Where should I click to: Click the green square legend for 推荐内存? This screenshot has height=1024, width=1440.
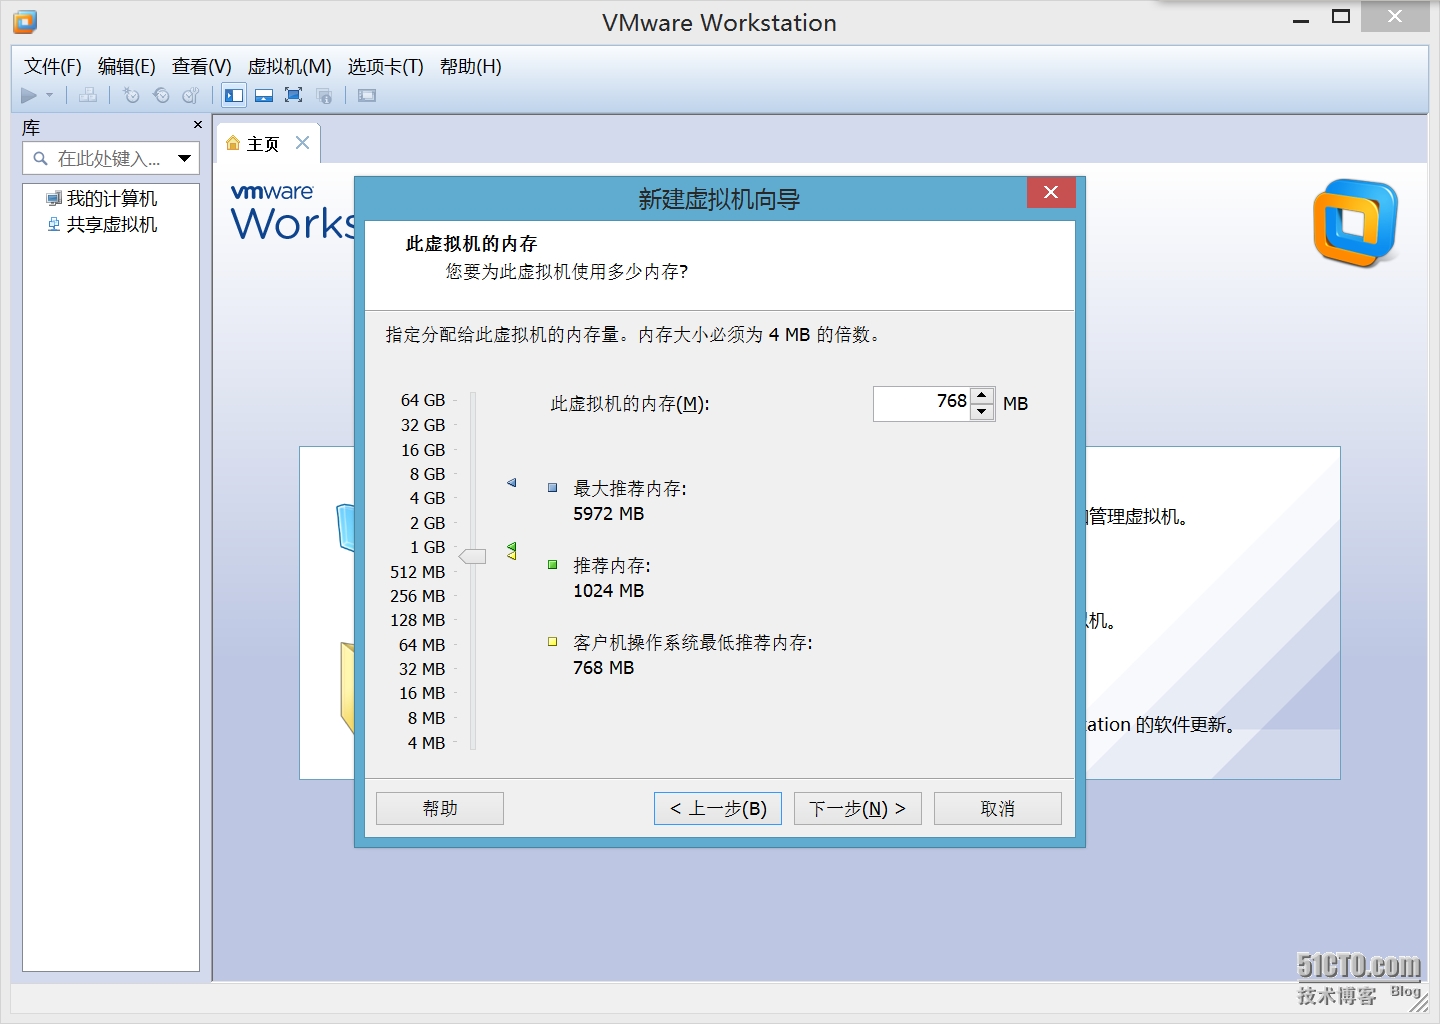pos(552,565)
